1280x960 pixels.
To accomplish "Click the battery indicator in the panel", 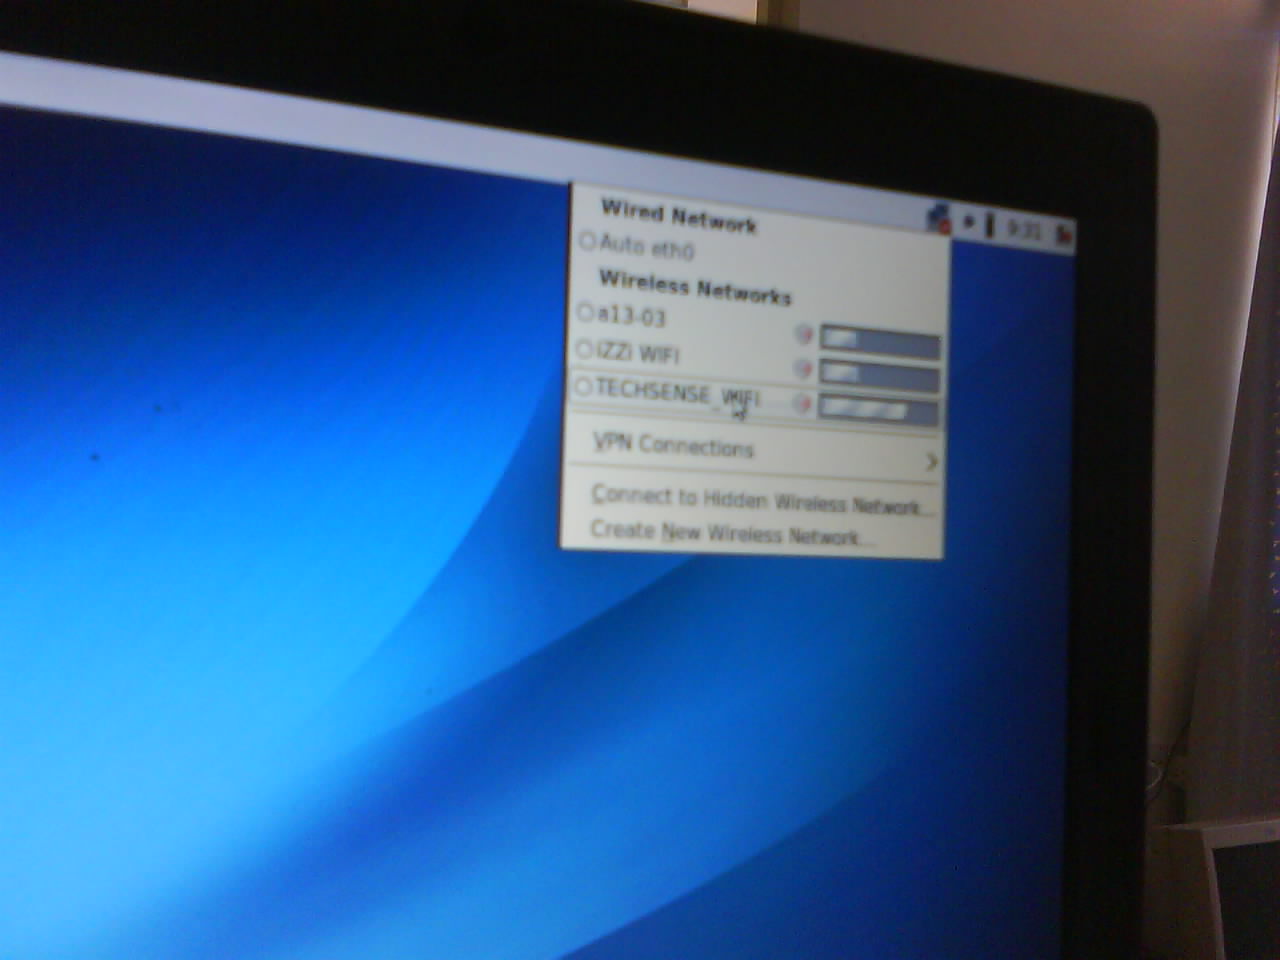I will click(989, 225).
